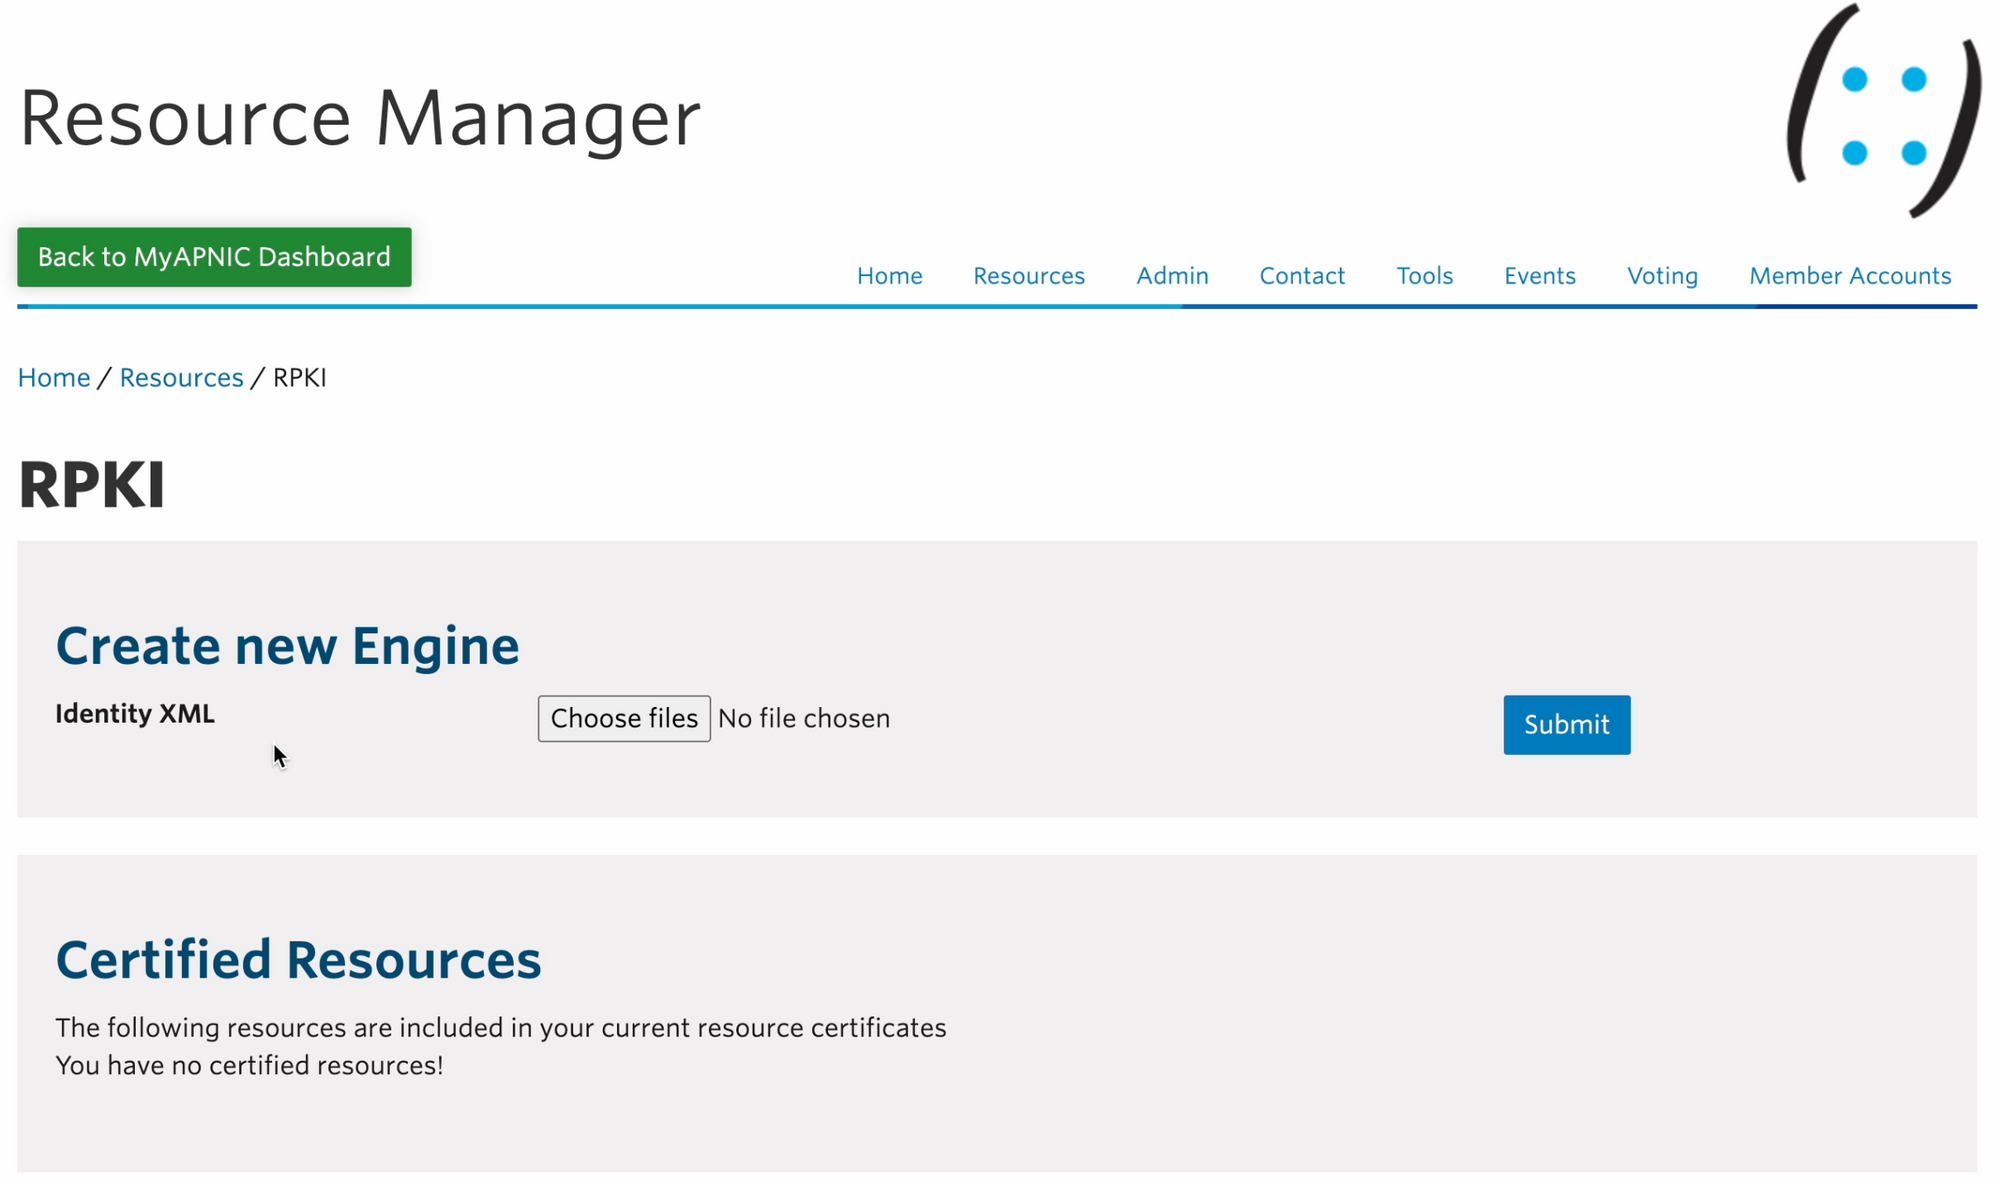Submit the Identity XML form
The height and width of the screenshot is (1184, 2000).
pos(1566,725)
